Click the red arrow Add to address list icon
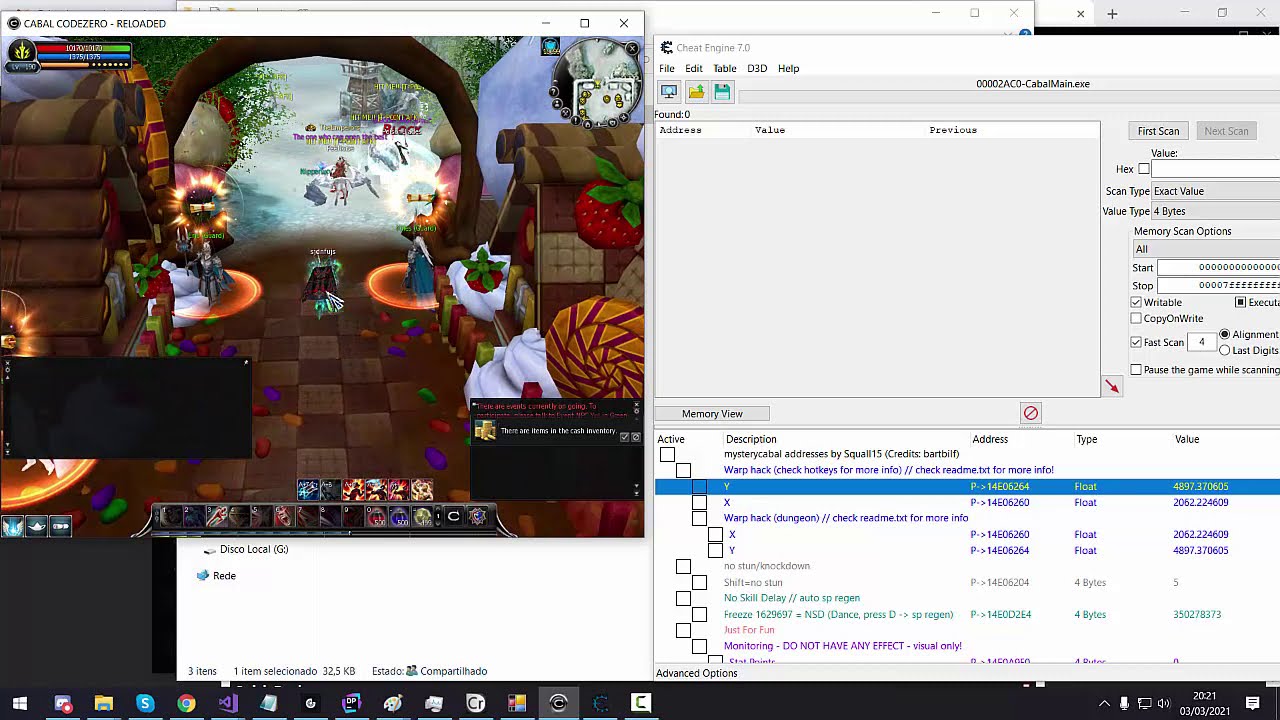 (x=1112, y=386)
